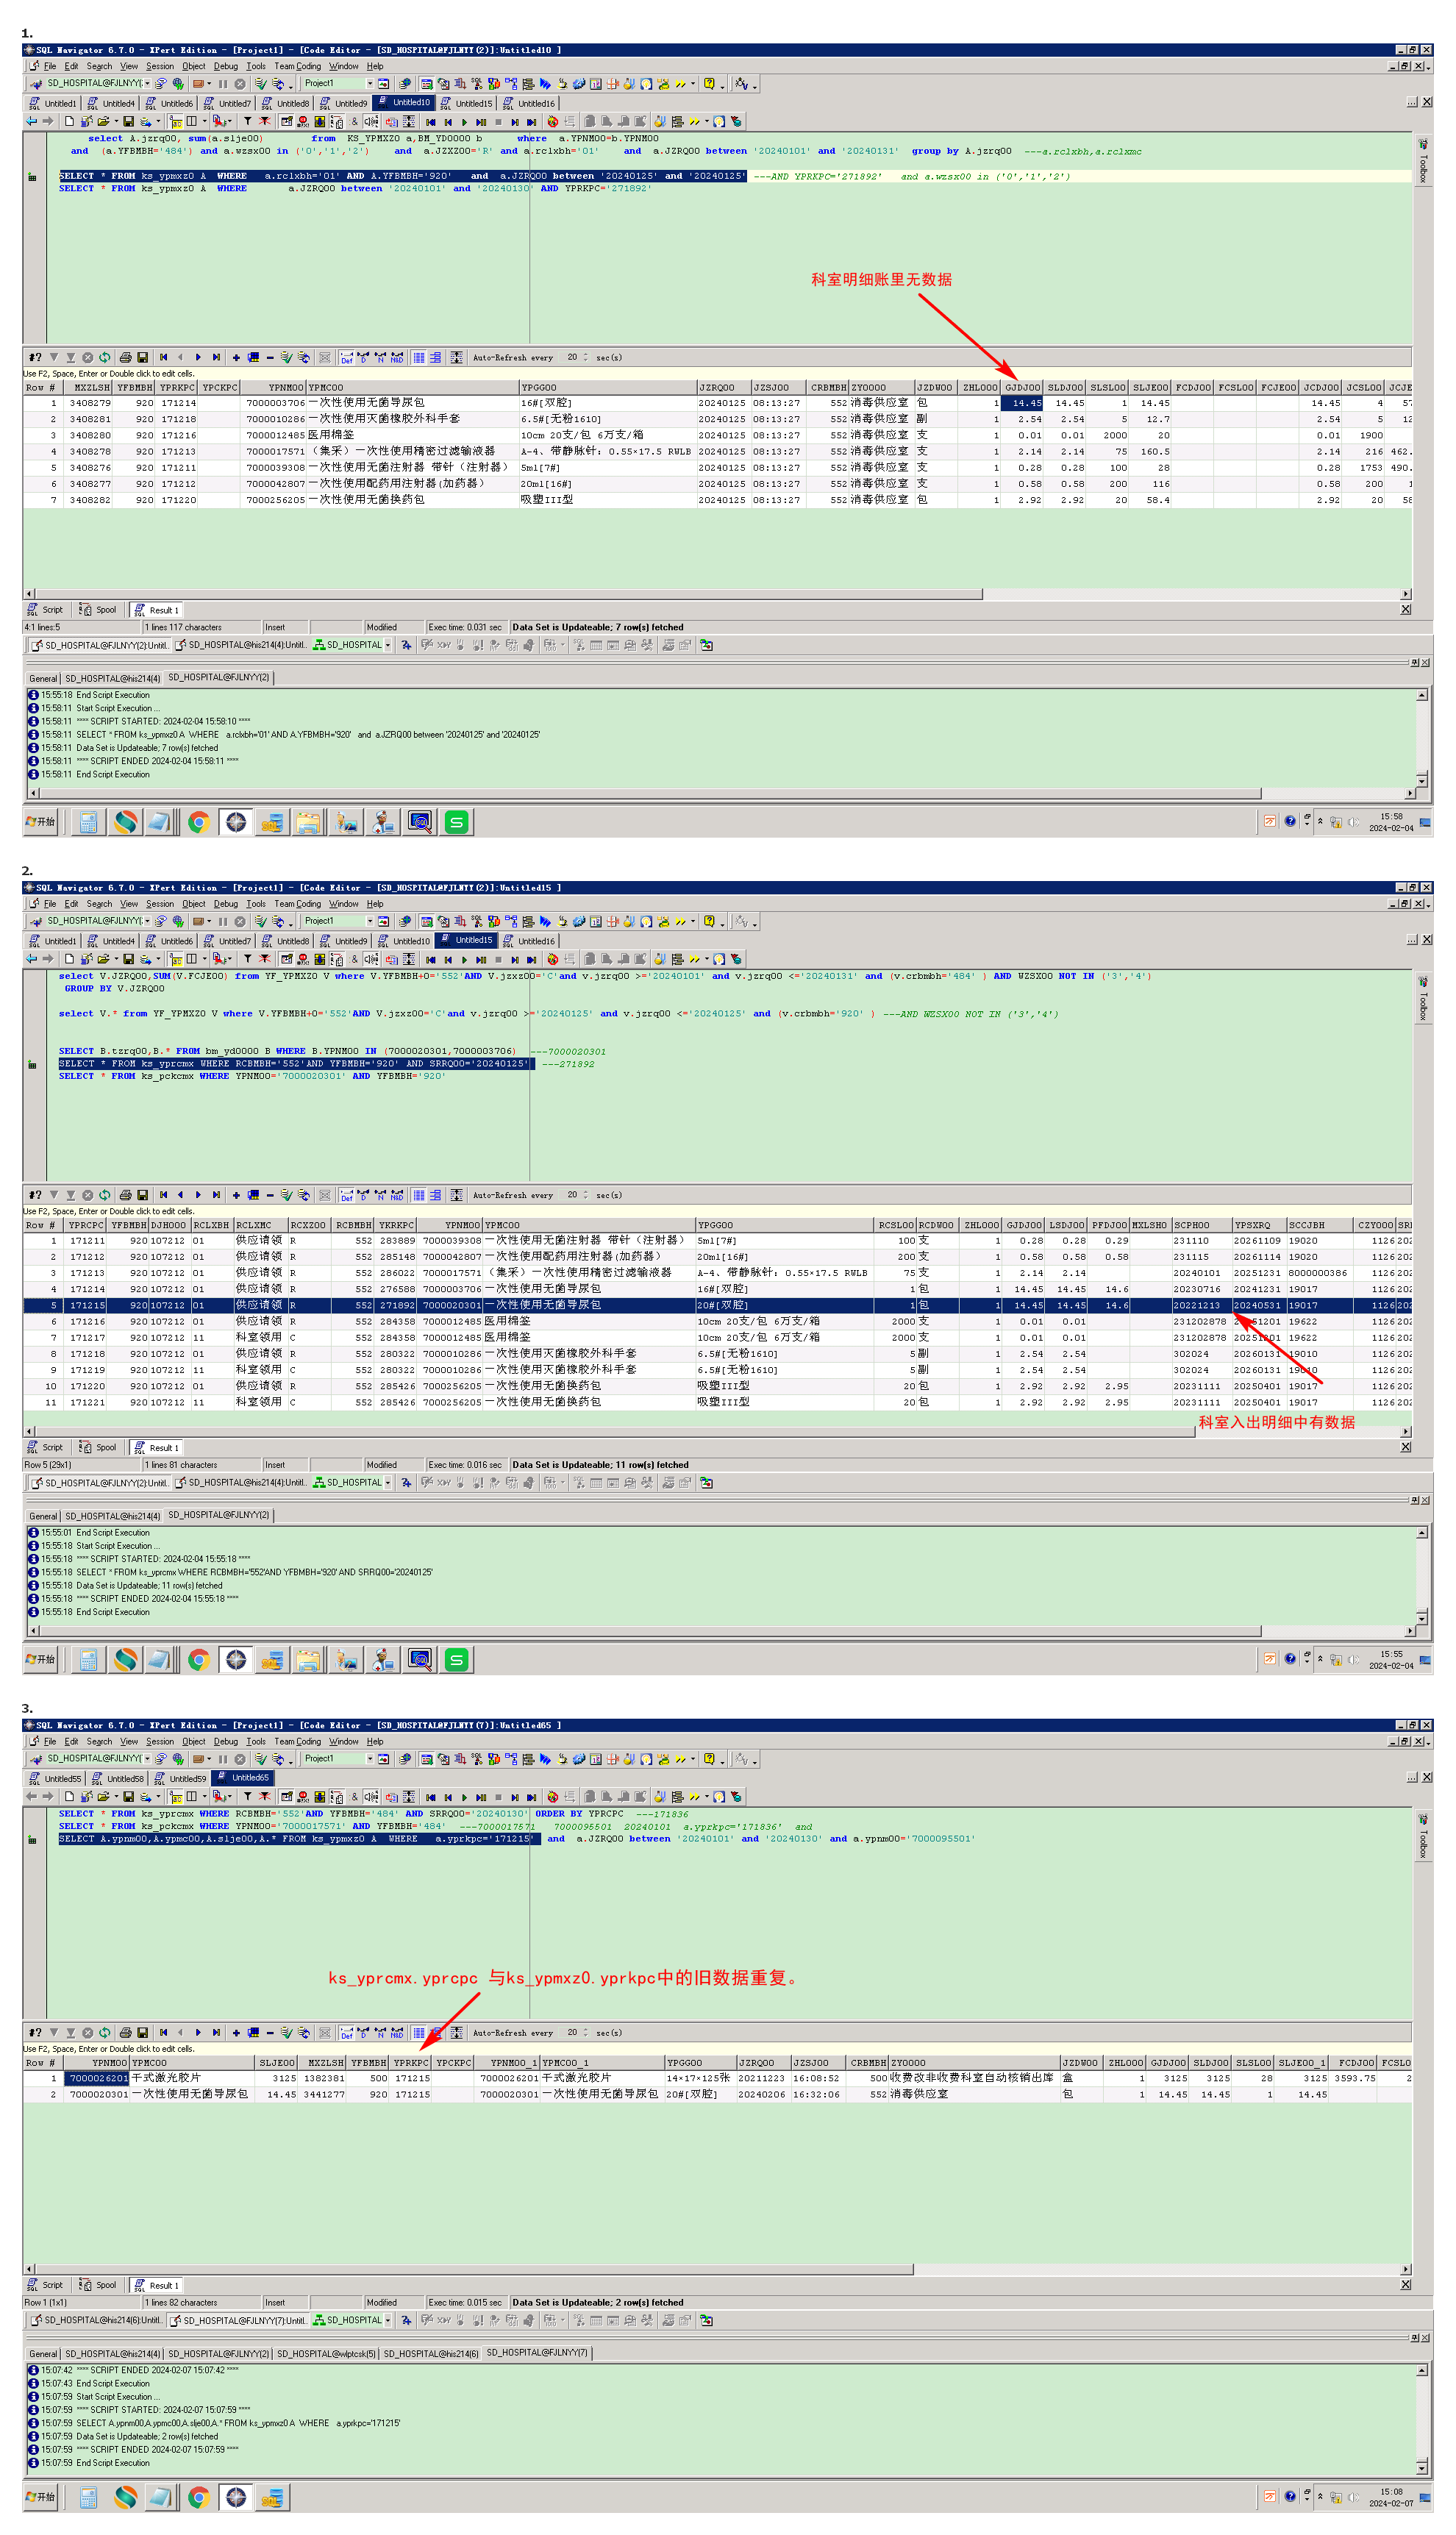
Task: Expand Project1 combo box in Untitled65 window
Action: (369, 1758)
